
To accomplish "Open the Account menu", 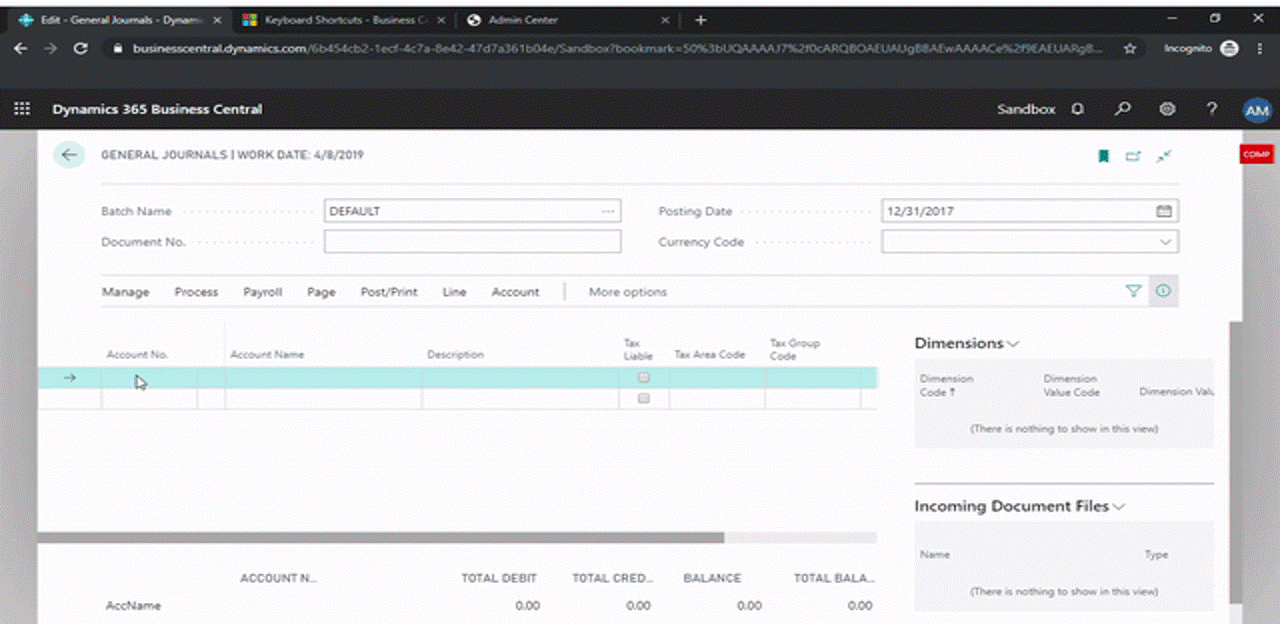I will tap(515, 292).
